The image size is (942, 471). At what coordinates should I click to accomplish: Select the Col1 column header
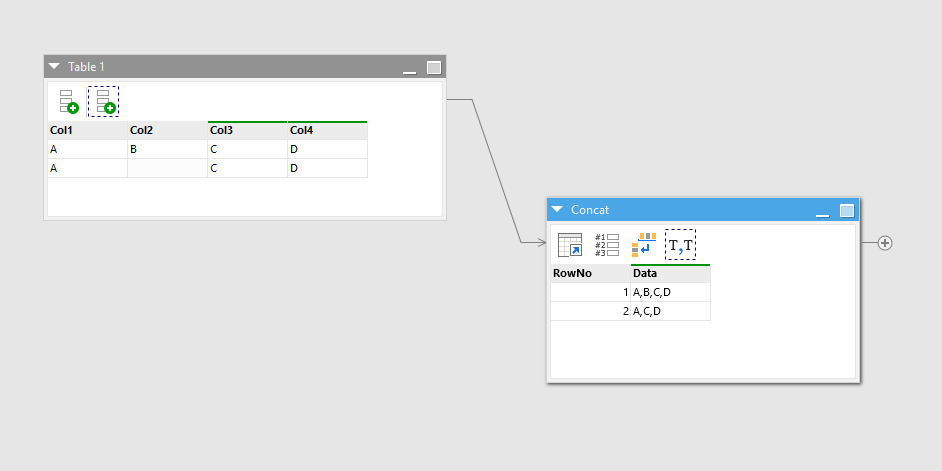[87, 130]
